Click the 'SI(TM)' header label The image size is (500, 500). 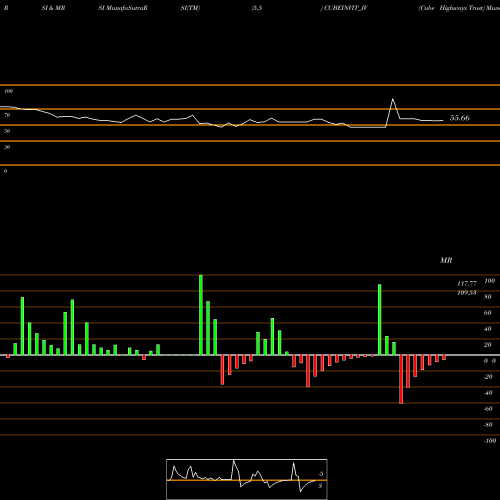click(x=190, y=8)
